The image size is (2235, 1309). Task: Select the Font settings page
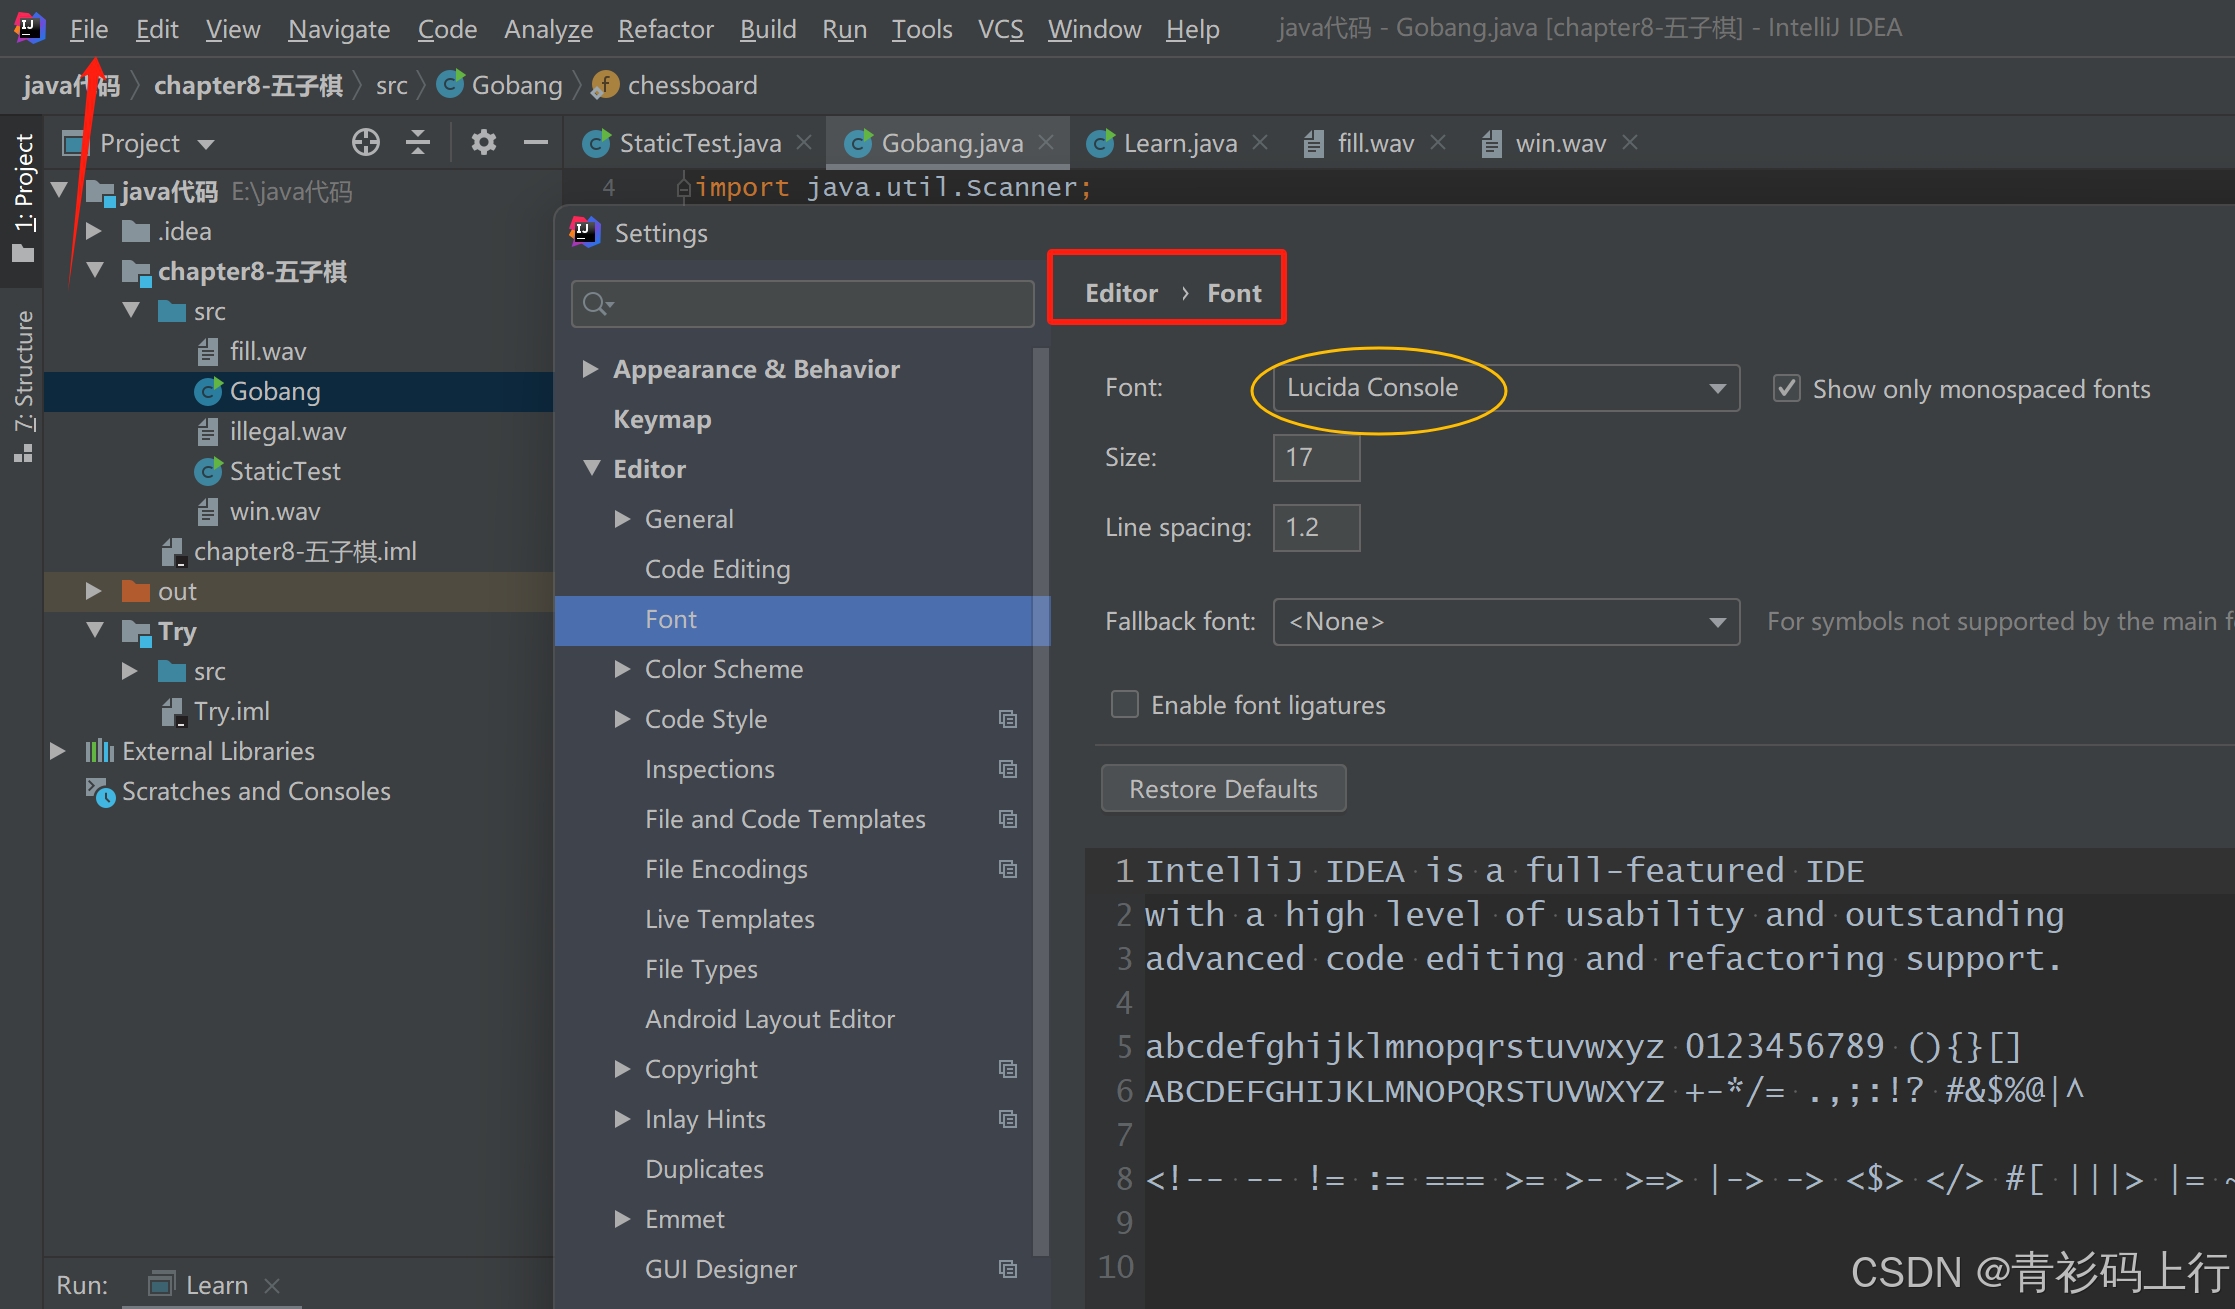coord(802,620)
